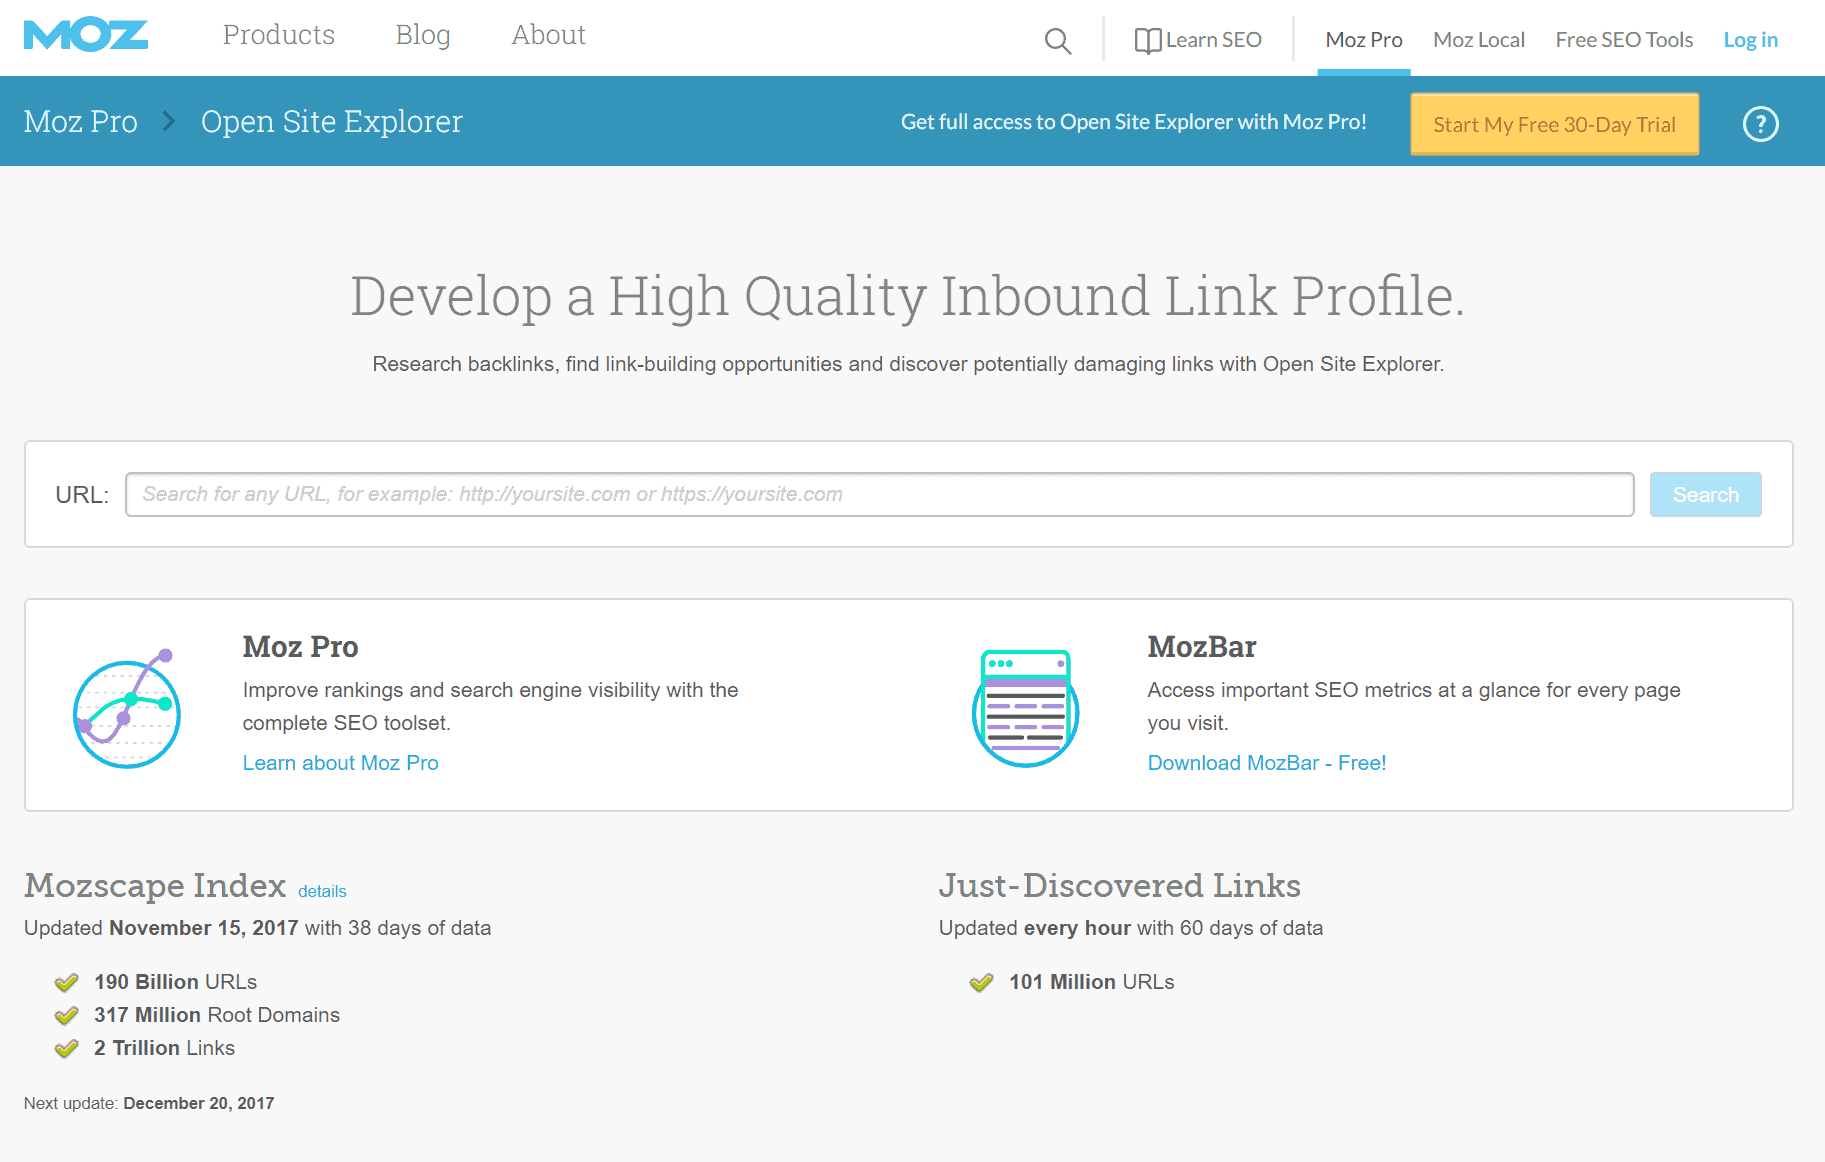Click the Moz logo
The image size is (1825, 1162).
(x=86, y=36)
